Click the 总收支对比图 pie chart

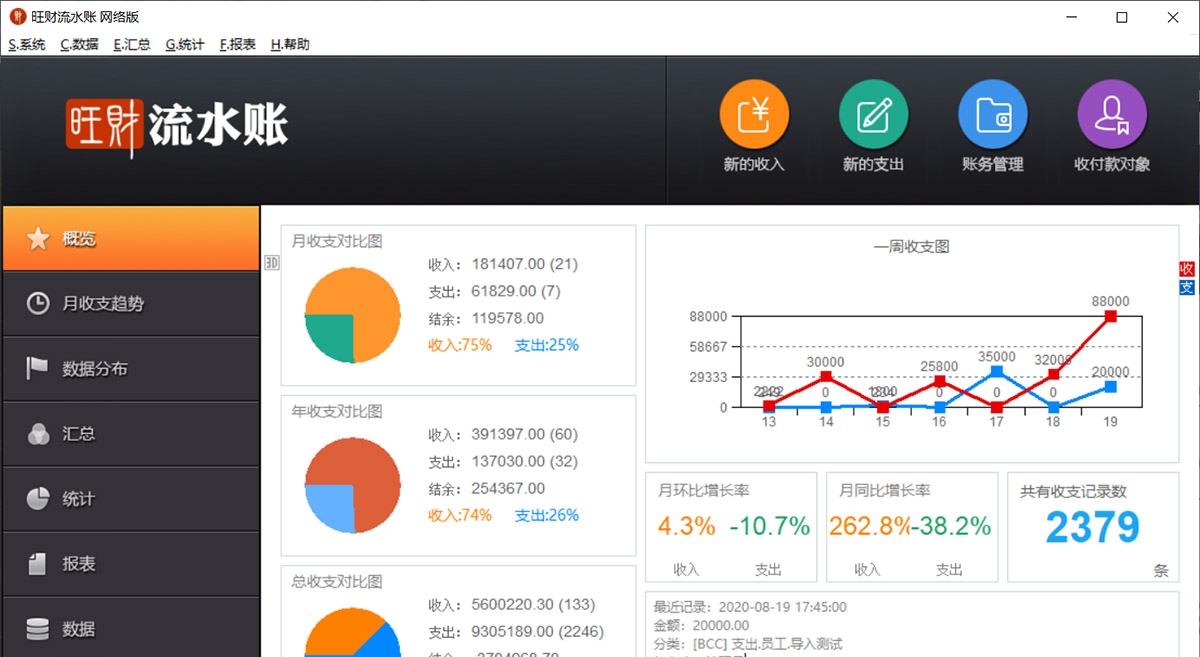[x=352, y=632]
